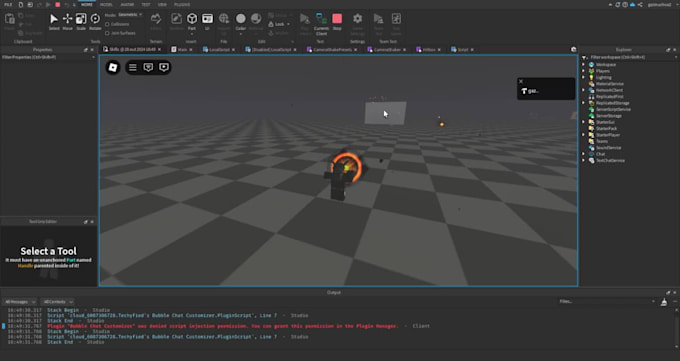Click the New file icon in title bar
The width and height of the screenshot is (680, 361).
[21, 5]
